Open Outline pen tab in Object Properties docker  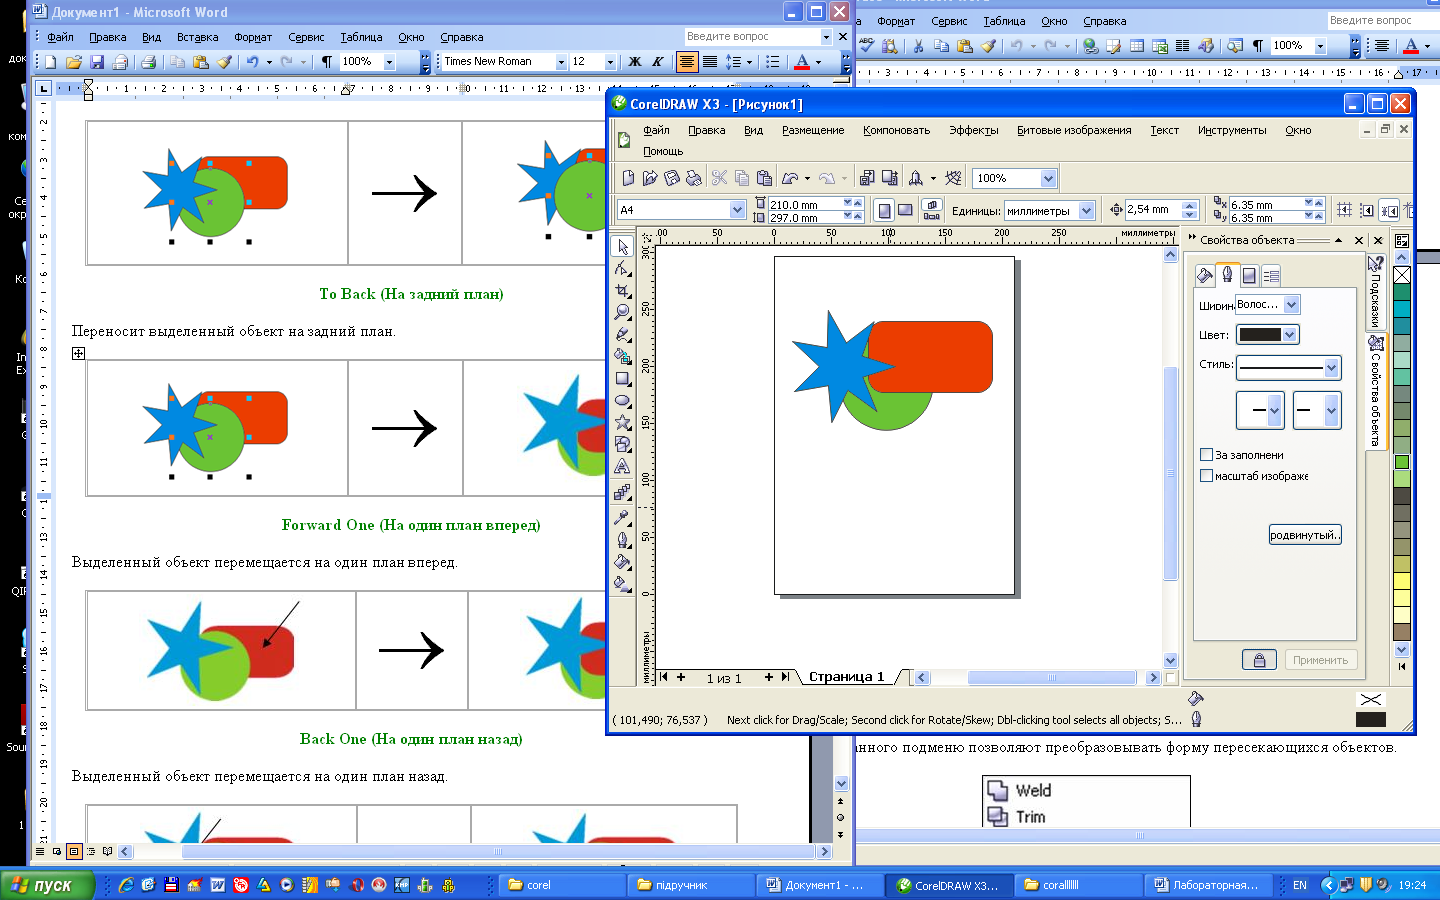click(x=1227, y=275)
